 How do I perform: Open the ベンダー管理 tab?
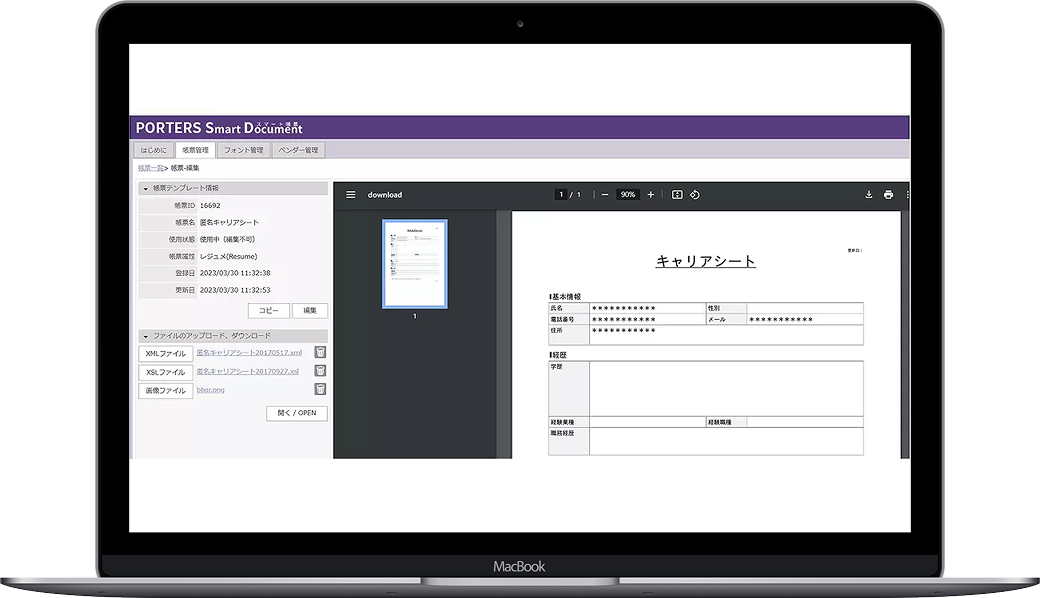click(298, 150)
